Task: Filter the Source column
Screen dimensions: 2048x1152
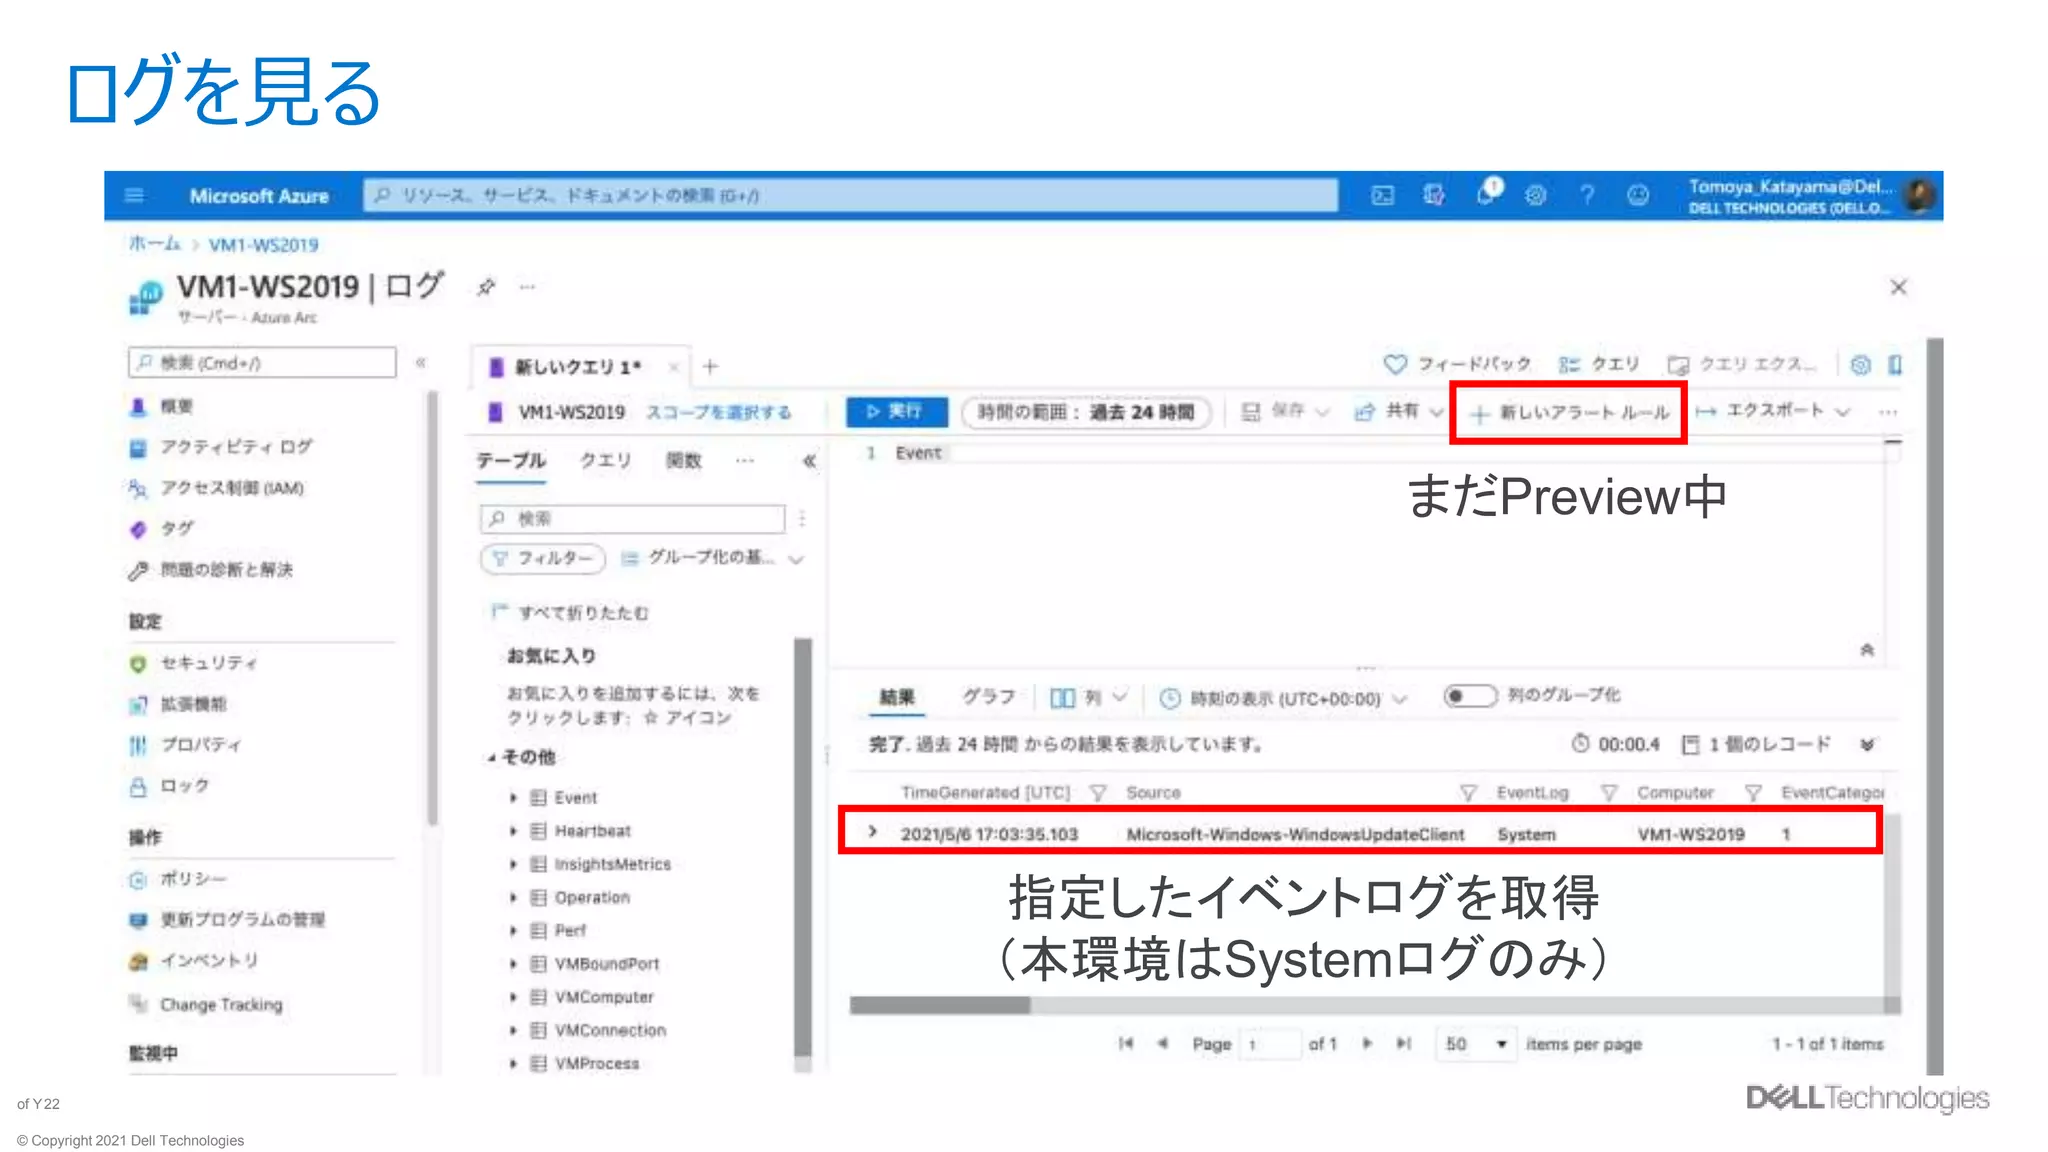Action: point(1468,792)
